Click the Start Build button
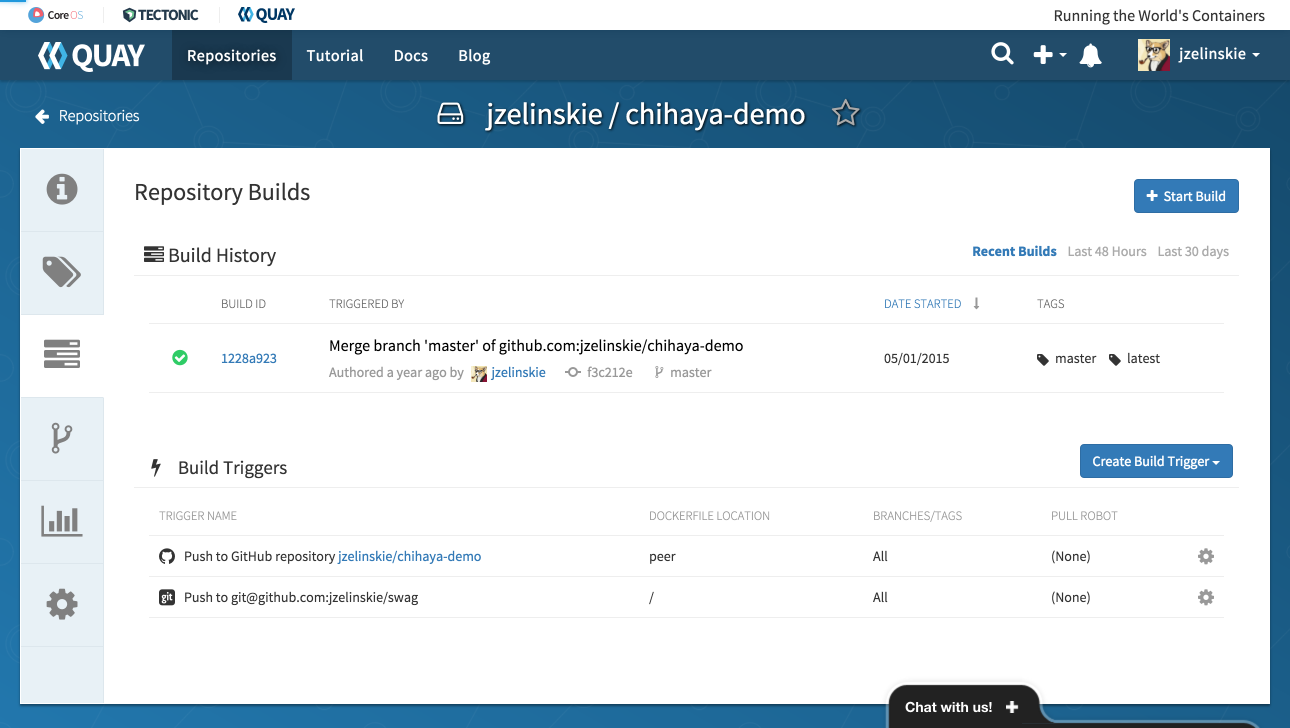1290x728 pixels. coord(1186,196)
